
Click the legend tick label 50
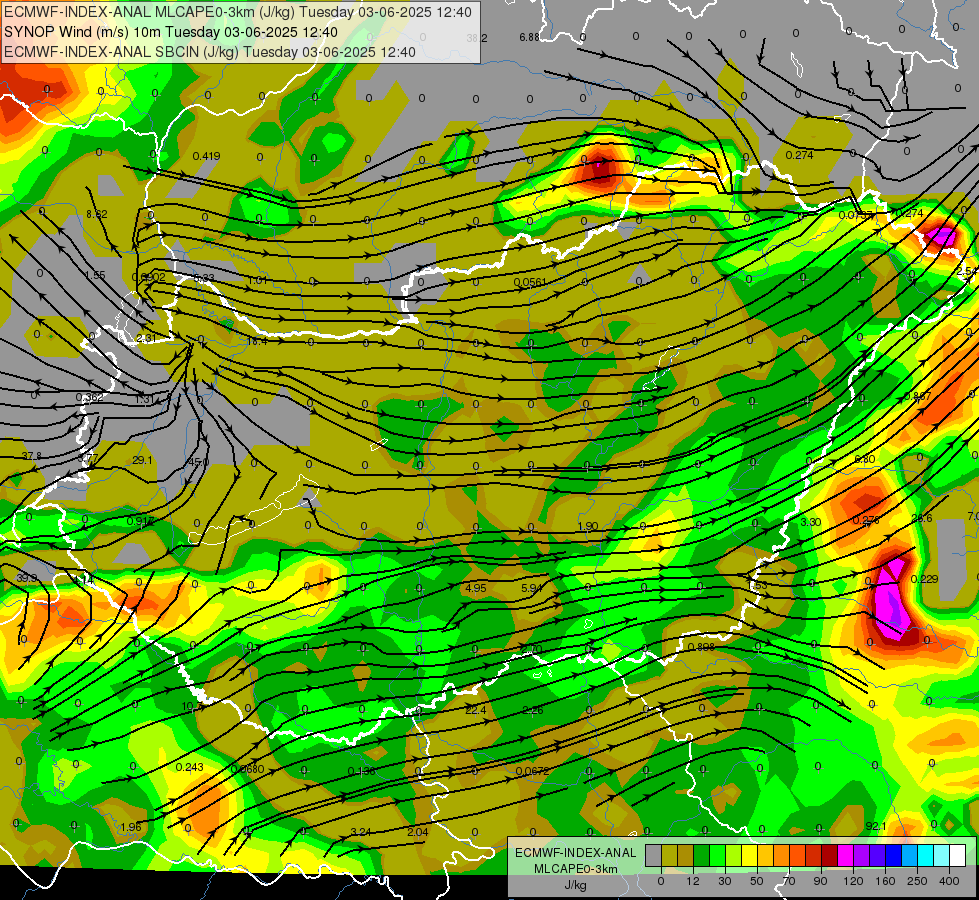click(757, 881)
